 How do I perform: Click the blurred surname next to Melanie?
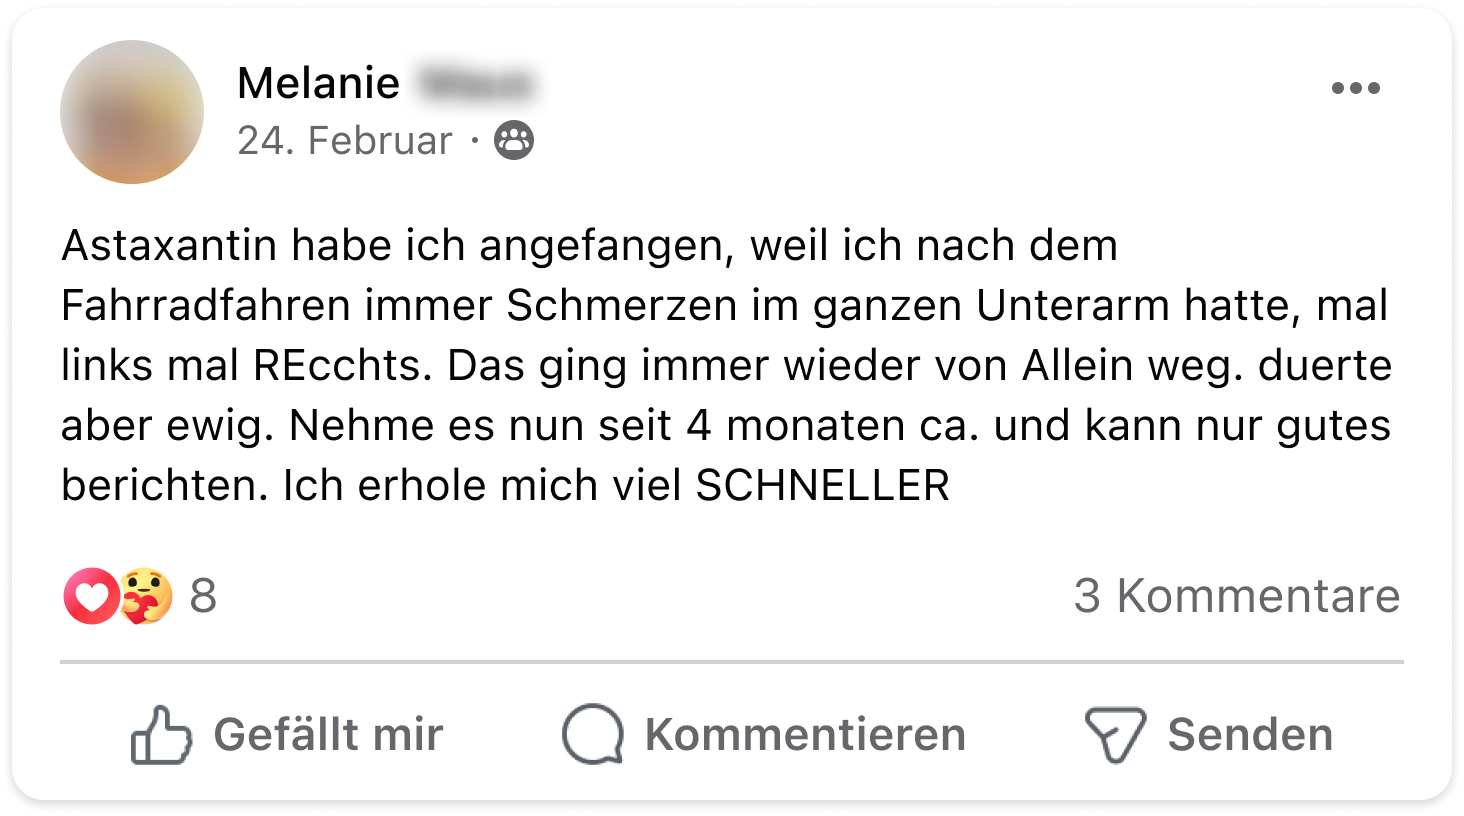[476, 83]
